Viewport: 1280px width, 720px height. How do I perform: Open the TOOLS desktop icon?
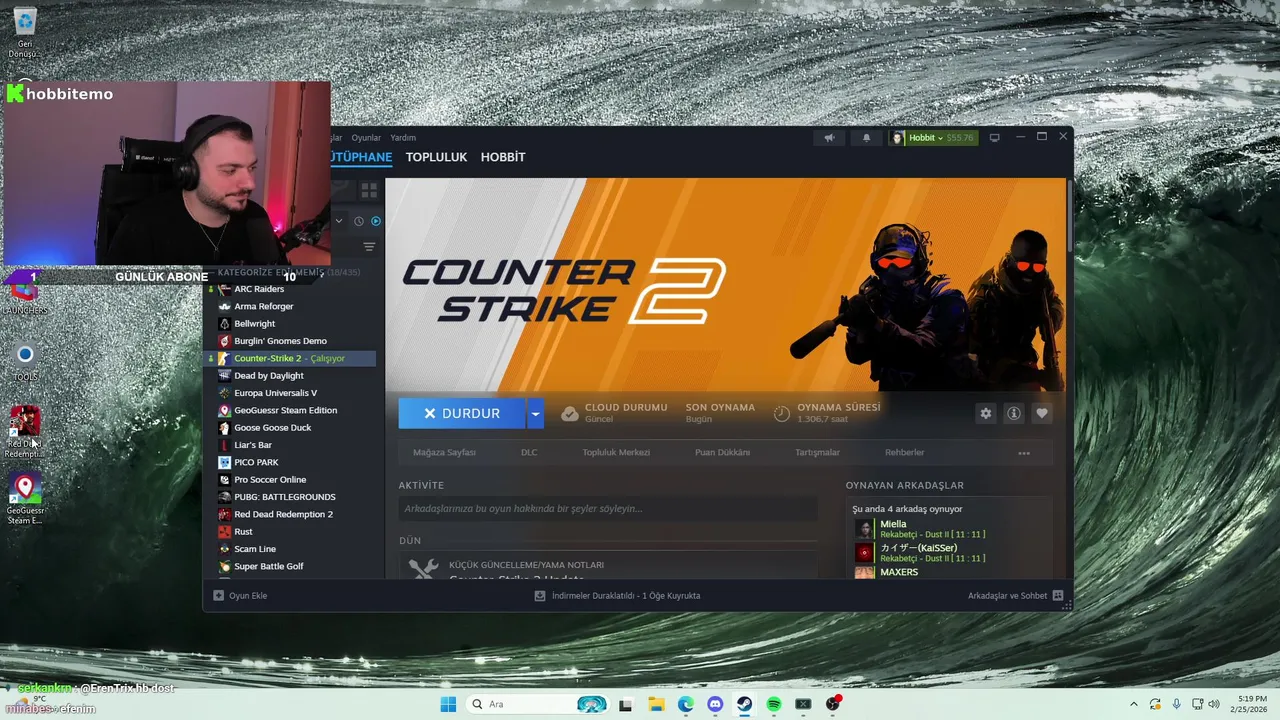25,362
